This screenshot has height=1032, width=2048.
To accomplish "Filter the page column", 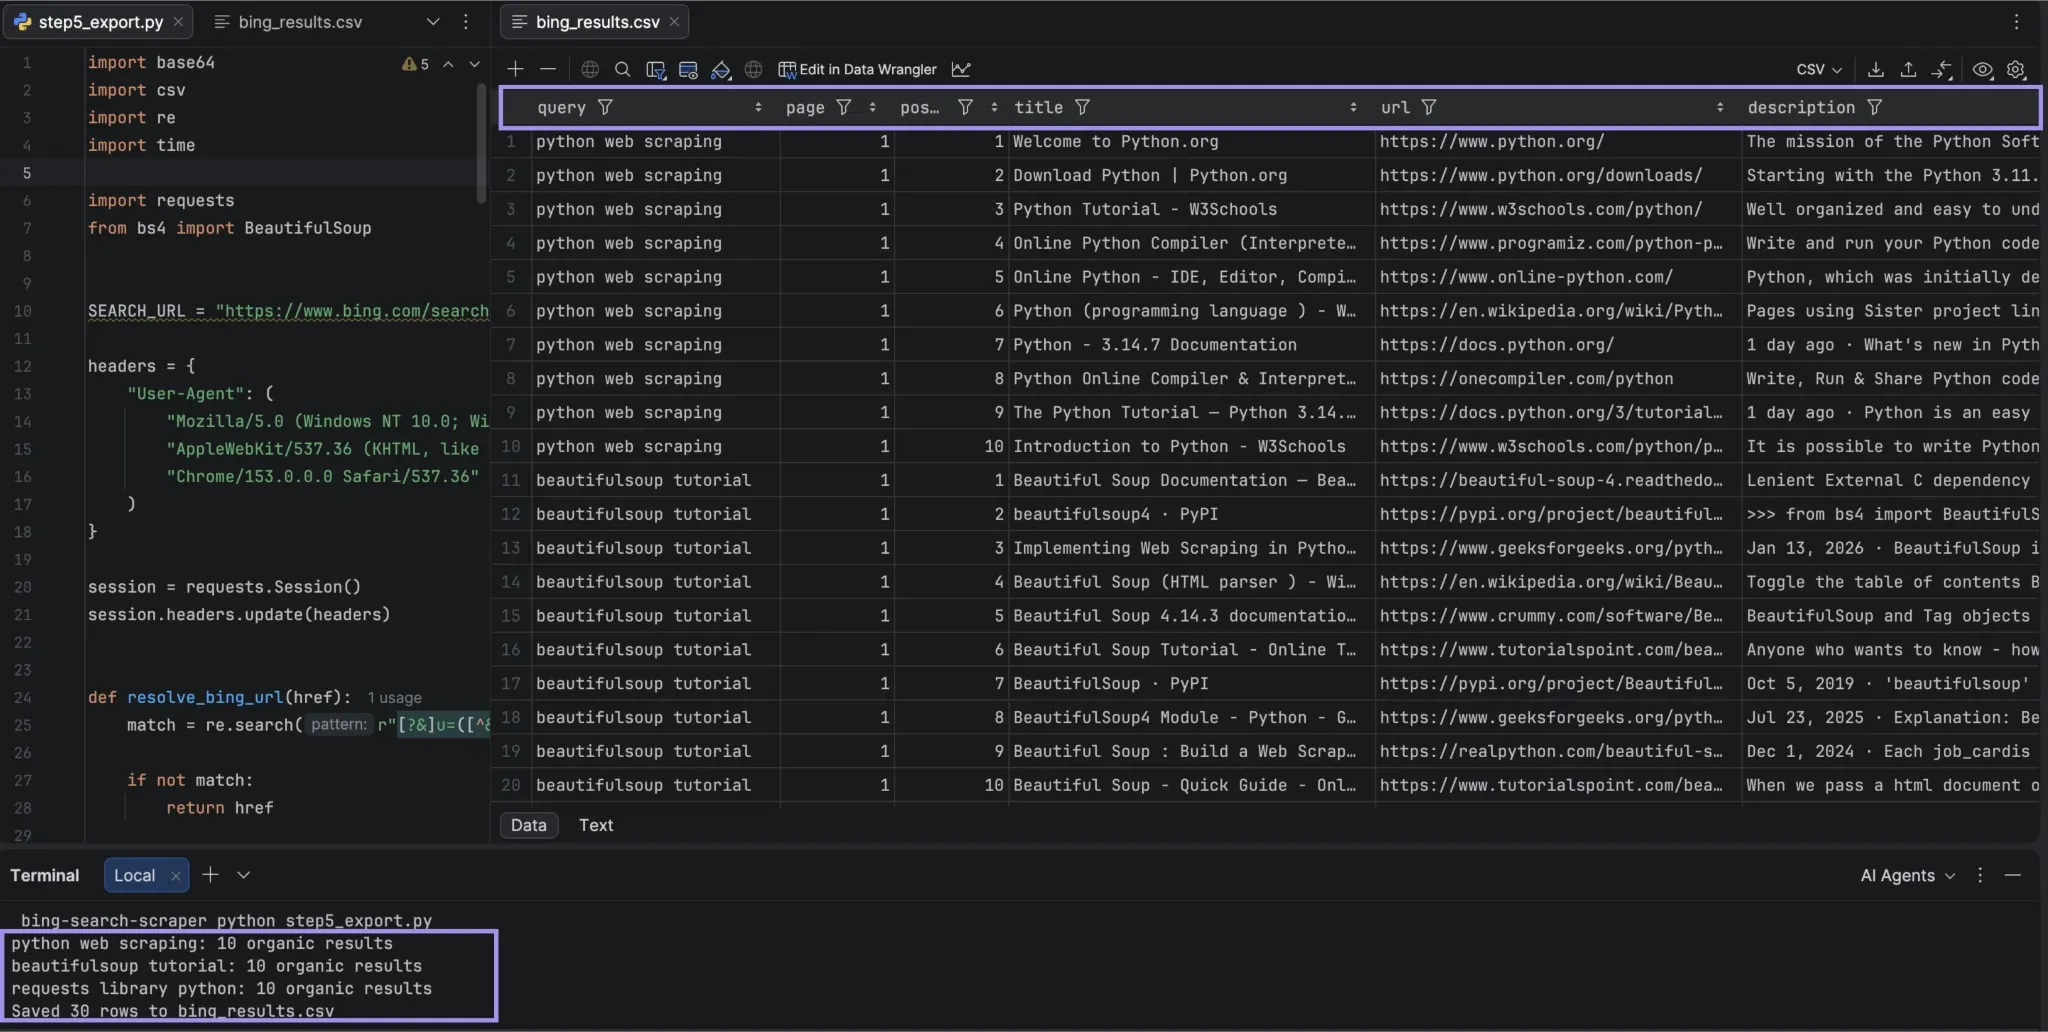I will 844,107.
